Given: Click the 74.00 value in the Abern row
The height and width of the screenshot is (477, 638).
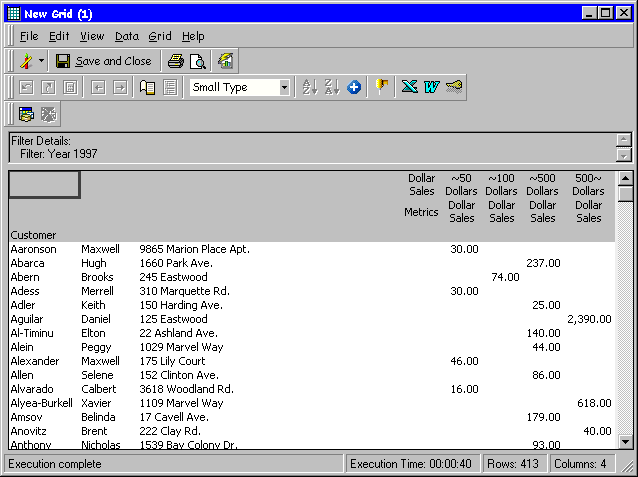Looking at the screenshot, I should [x=505, y=277].
